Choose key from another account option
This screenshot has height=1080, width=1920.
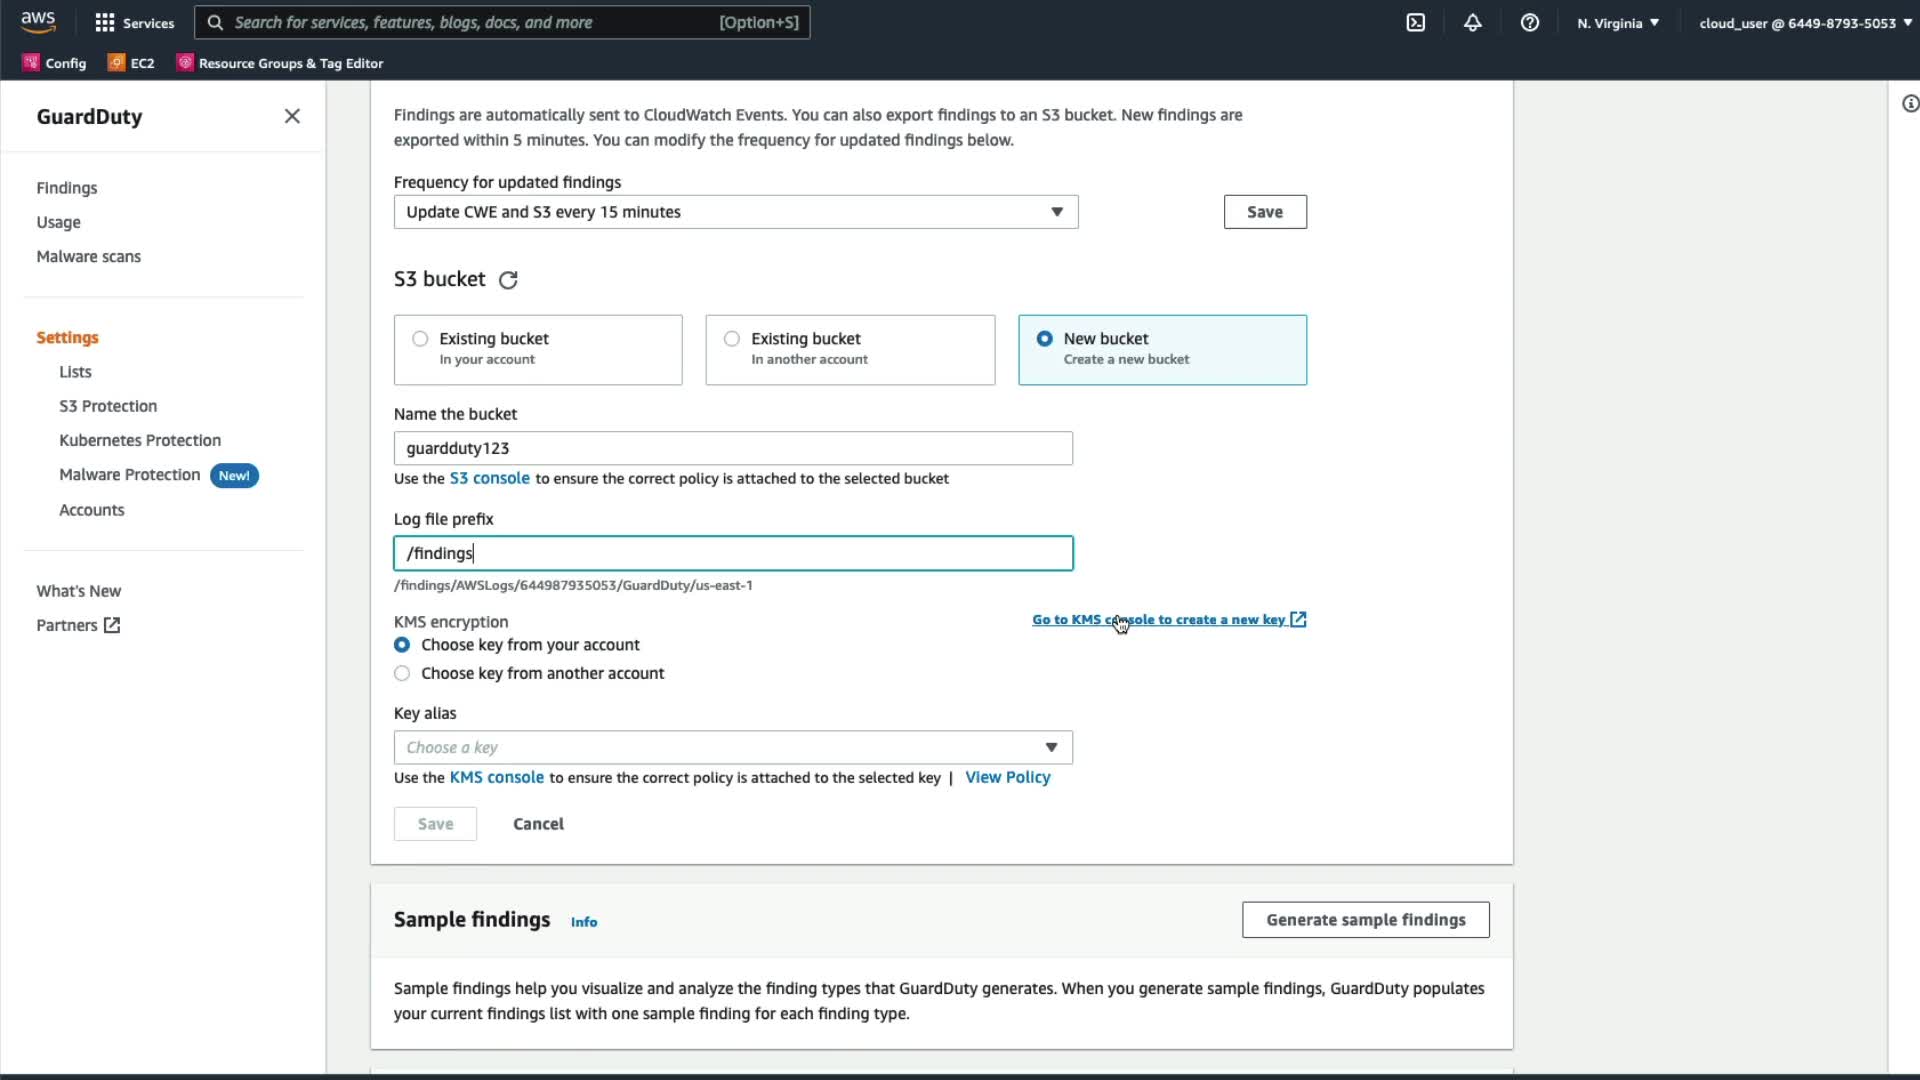[x=402, y=674]
